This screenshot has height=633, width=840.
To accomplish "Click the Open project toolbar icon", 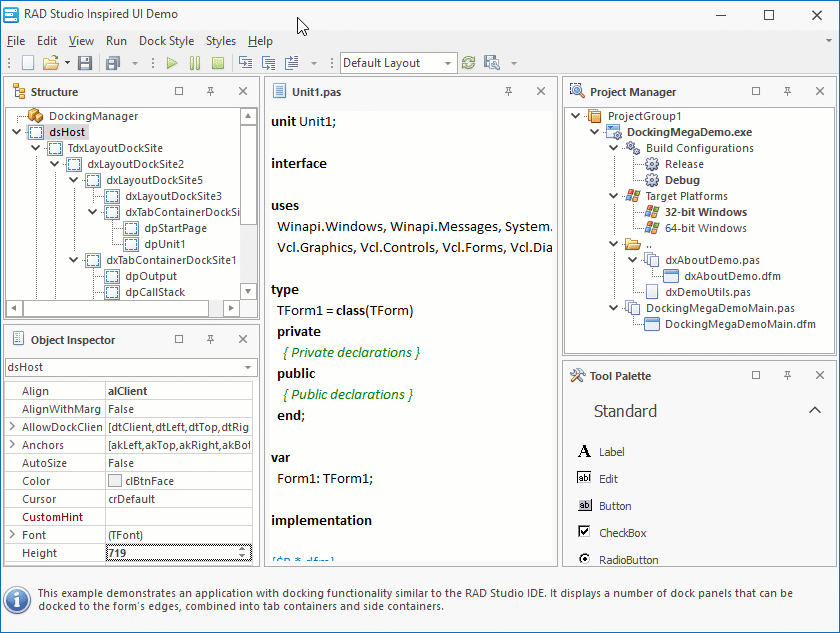I will (50, 62).
